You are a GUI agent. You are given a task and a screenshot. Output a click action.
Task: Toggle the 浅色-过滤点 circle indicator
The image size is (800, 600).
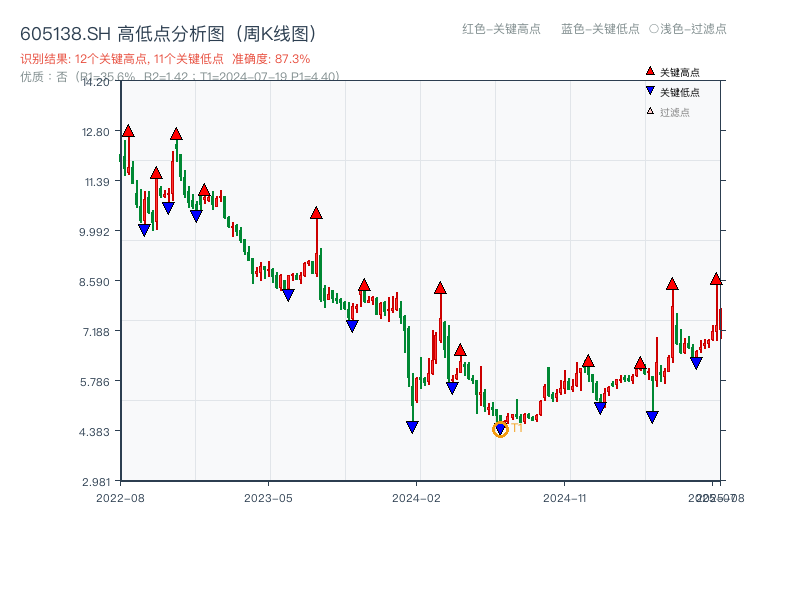[x=654, y=29]
